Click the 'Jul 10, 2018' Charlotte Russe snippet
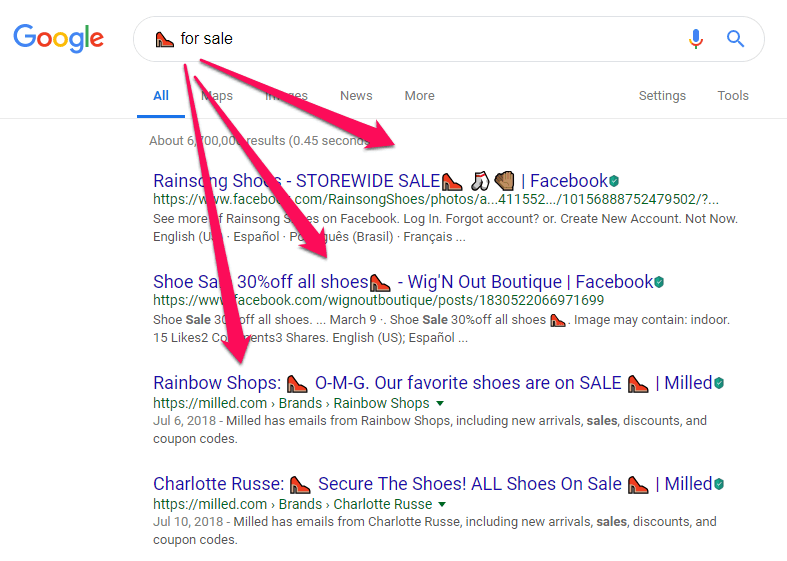This screenshot has height=561, width=787. (435, 531)
